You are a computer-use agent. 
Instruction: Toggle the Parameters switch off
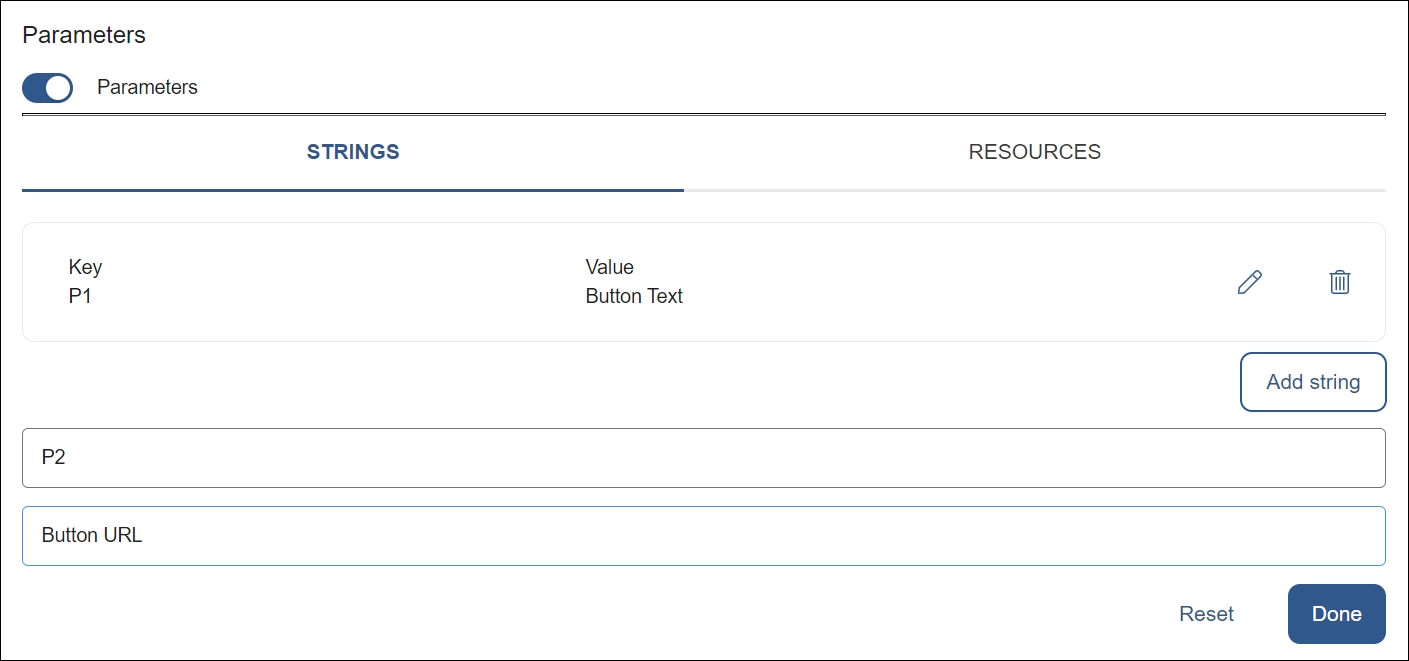(x=47, y=88)
